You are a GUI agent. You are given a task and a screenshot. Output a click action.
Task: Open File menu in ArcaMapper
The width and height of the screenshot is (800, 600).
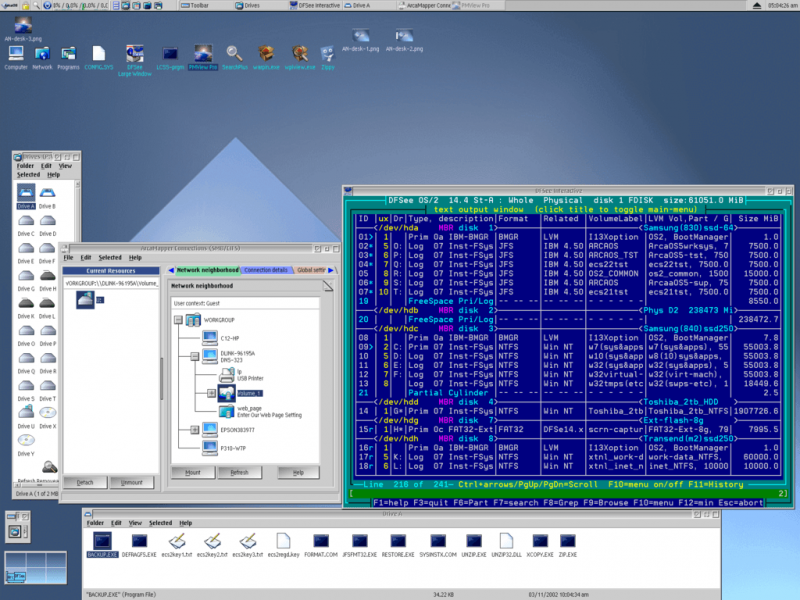coord(68,258)
